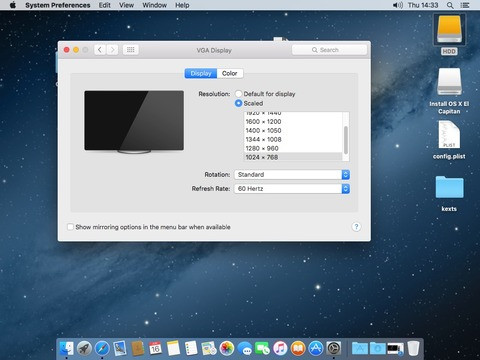Open Contacts book icon in dock
480x360 pixels.
pos(138,349)
